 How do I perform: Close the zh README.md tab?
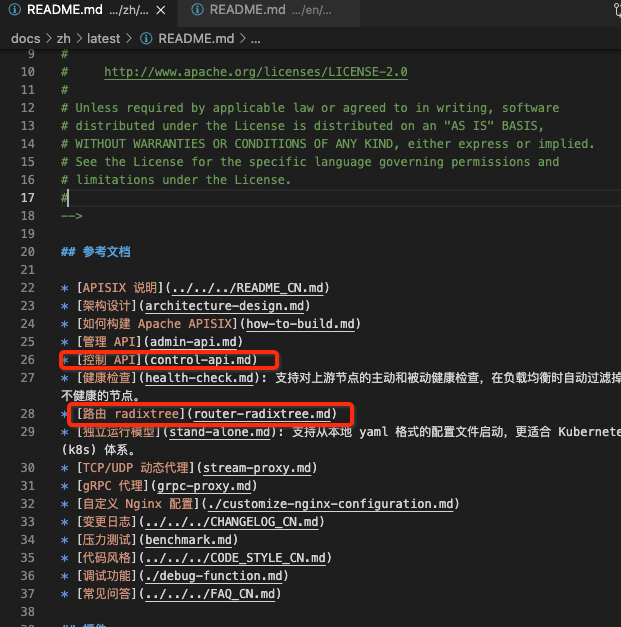161,10
